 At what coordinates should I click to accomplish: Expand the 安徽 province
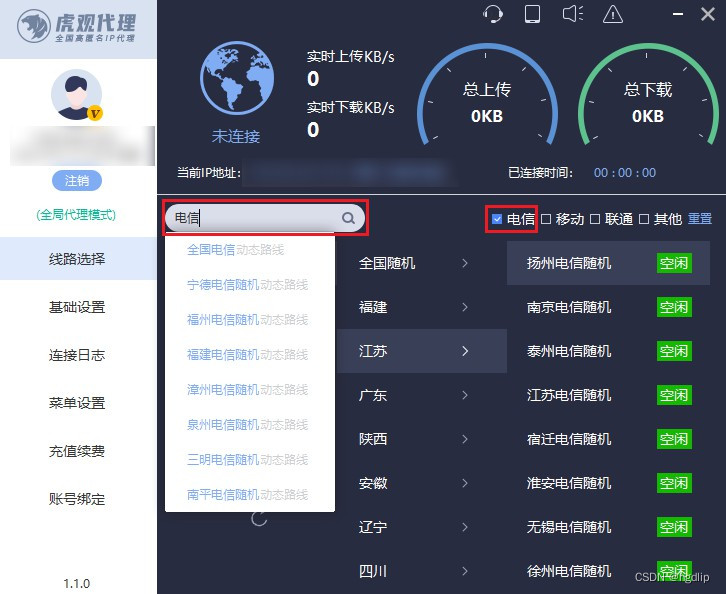[x=421, y=483]
